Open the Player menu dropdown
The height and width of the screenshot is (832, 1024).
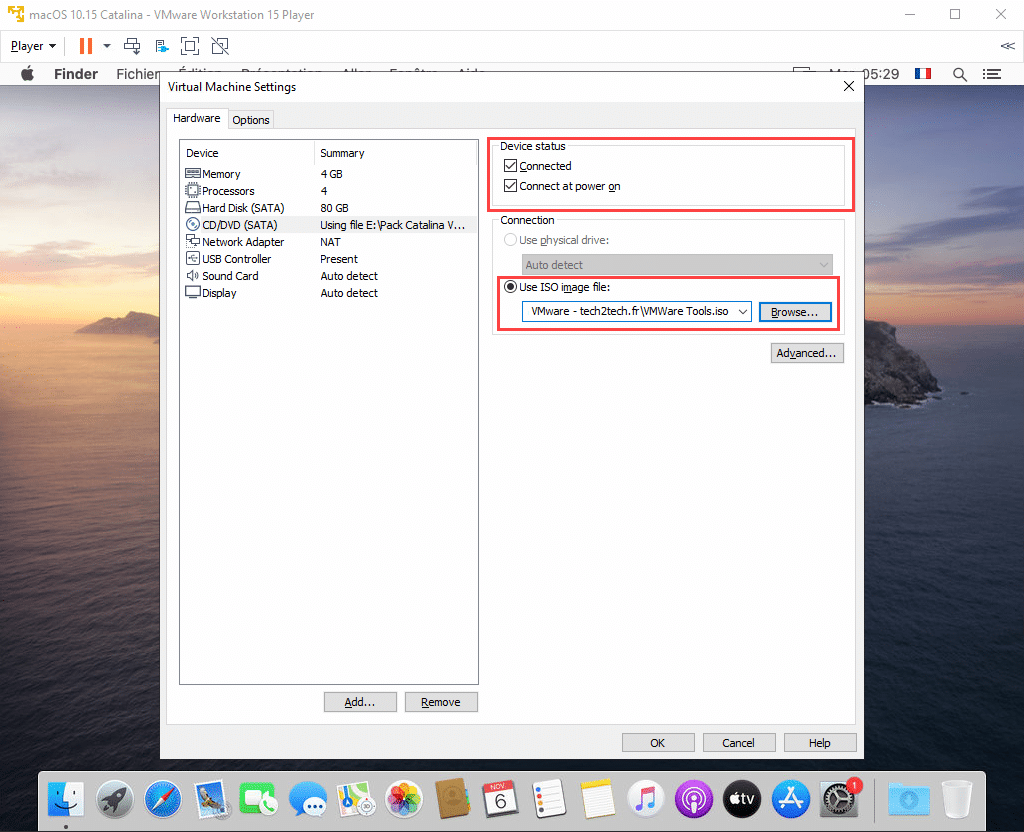pos(33,46)
